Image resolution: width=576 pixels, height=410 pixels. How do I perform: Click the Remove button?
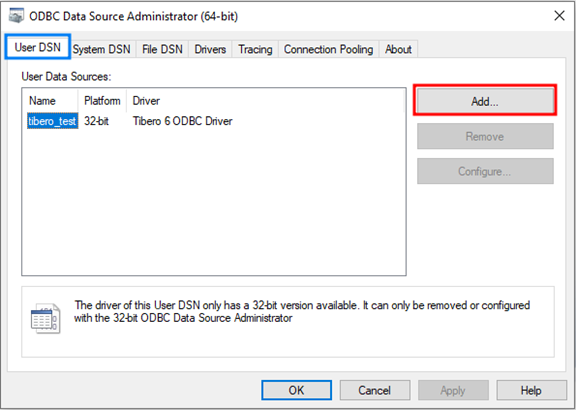tap(485, 136)
